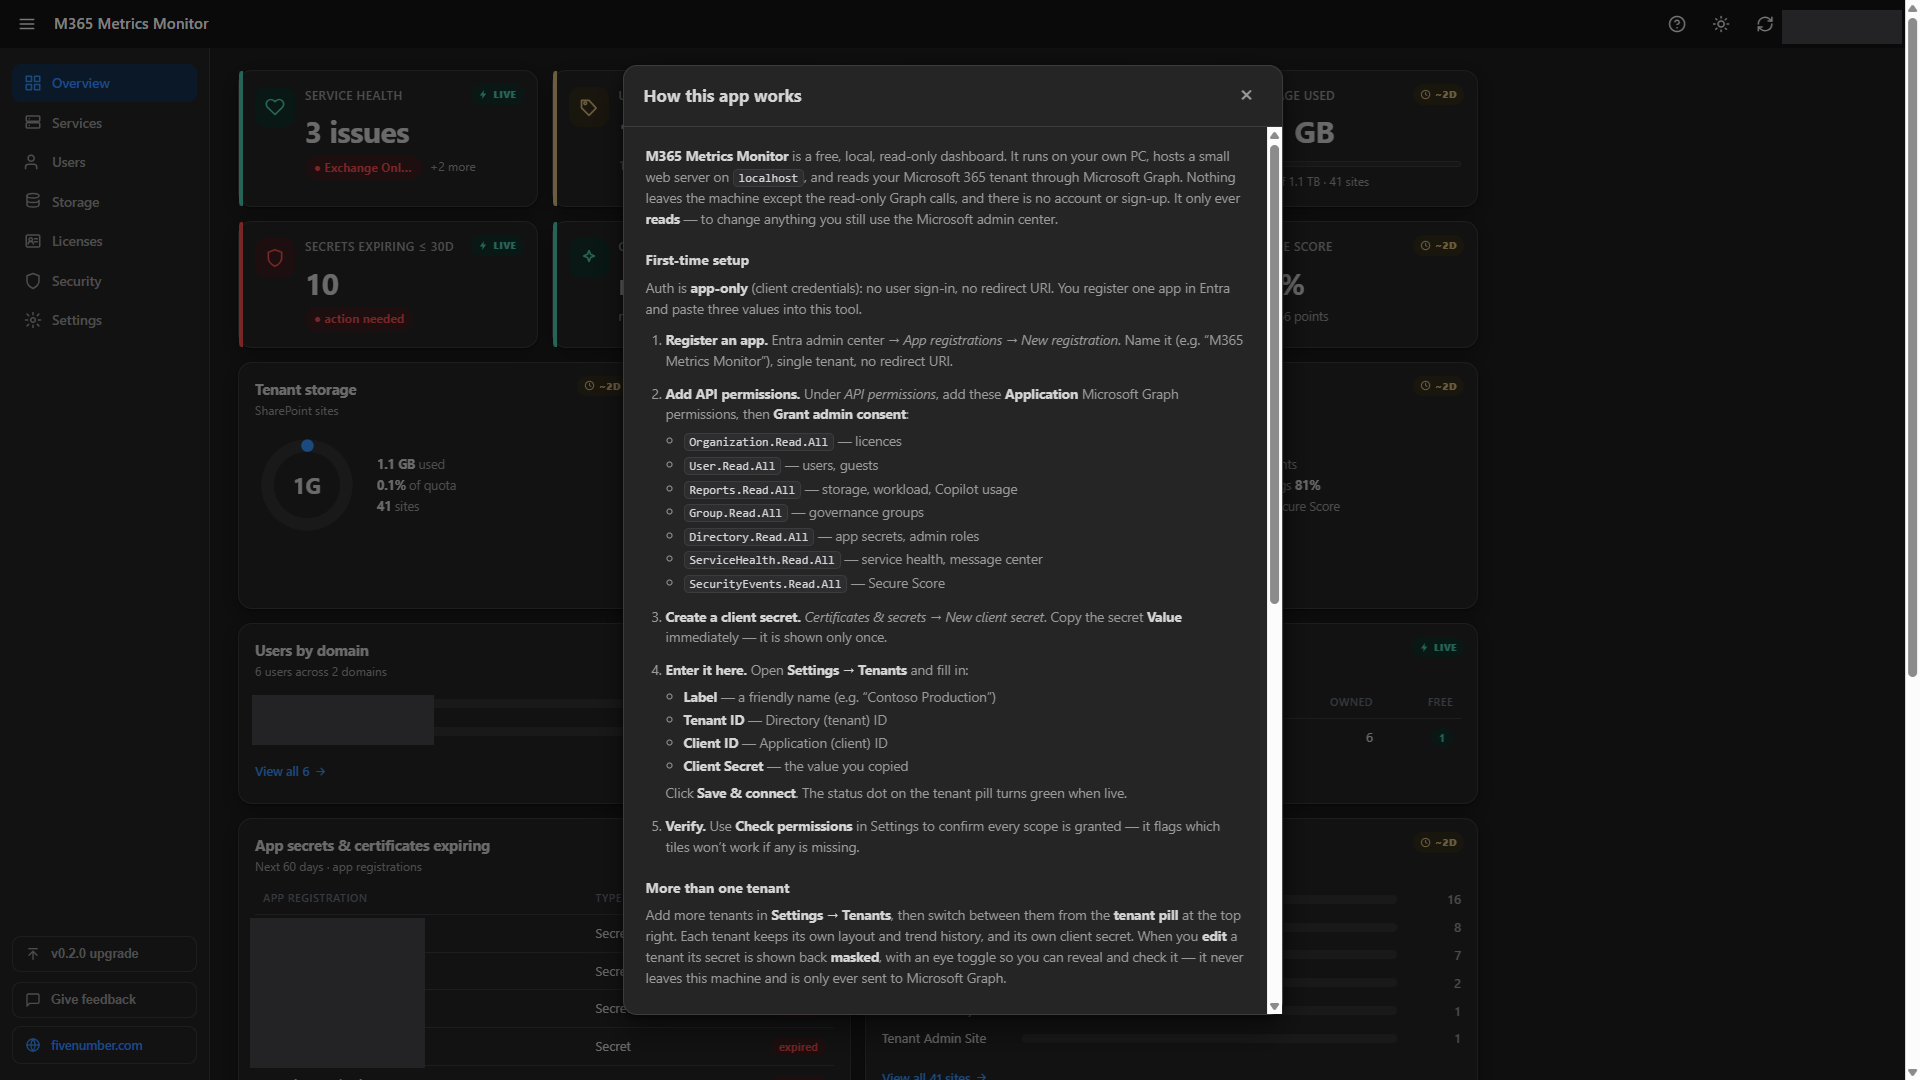Image resolution: width=1920 pixels, height=1080 pixels.
Task: Open Settings in the sidebar
Action: (104, 320)
